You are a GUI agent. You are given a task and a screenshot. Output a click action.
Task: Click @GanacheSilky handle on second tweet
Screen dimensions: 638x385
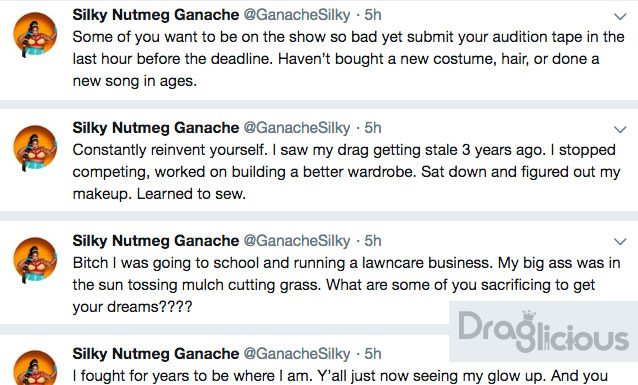point(297,128)
